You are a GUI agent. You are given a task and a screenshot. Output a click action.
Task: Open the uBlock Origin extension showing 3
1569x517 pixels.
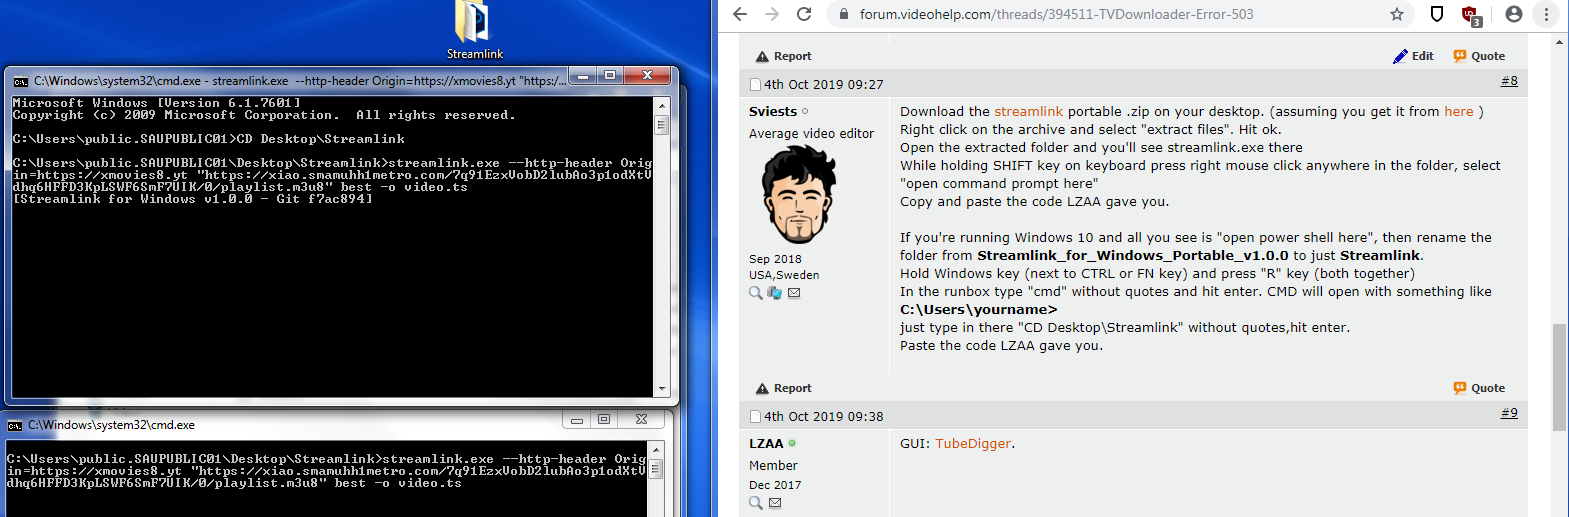pos(1471,15)
